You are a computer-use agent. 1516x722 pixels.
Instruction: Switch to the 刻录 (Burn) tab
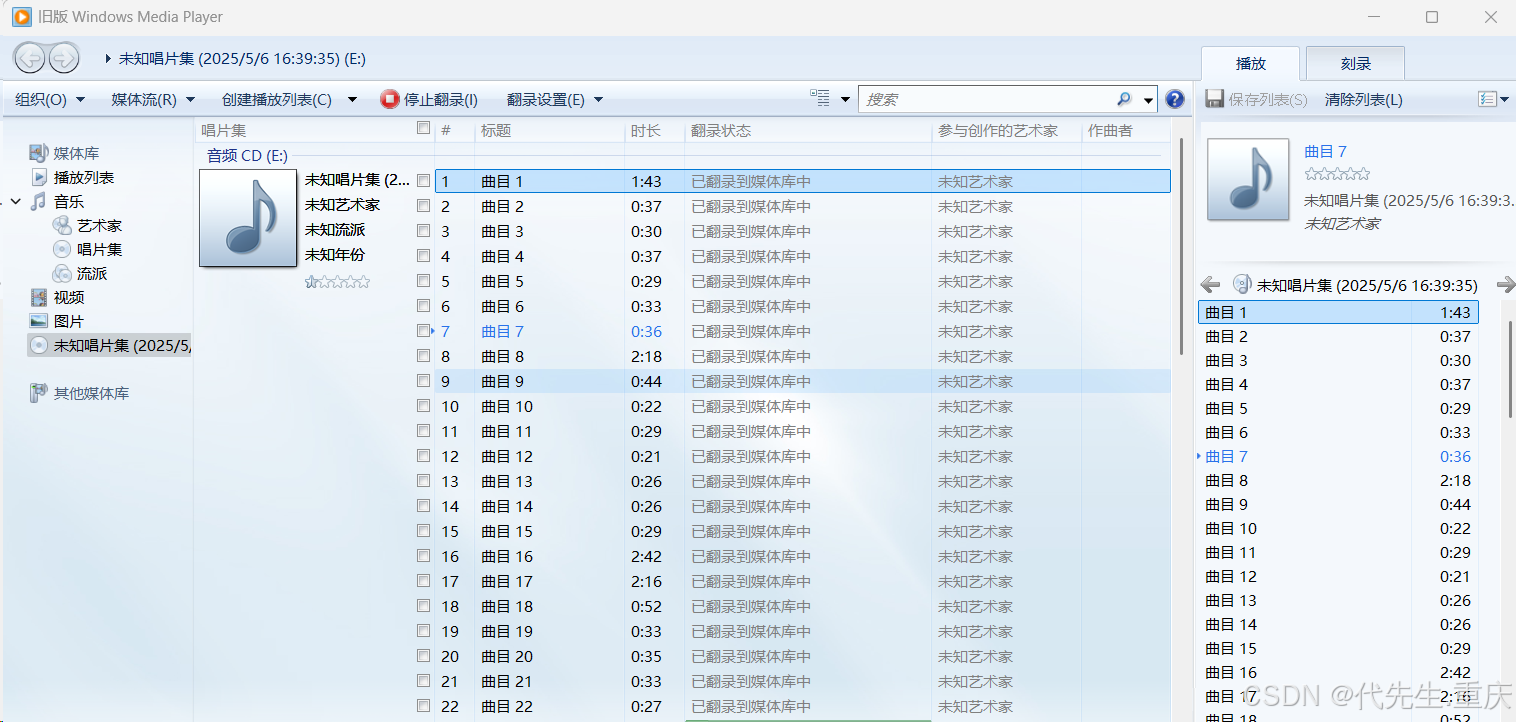click(1355, 62)
